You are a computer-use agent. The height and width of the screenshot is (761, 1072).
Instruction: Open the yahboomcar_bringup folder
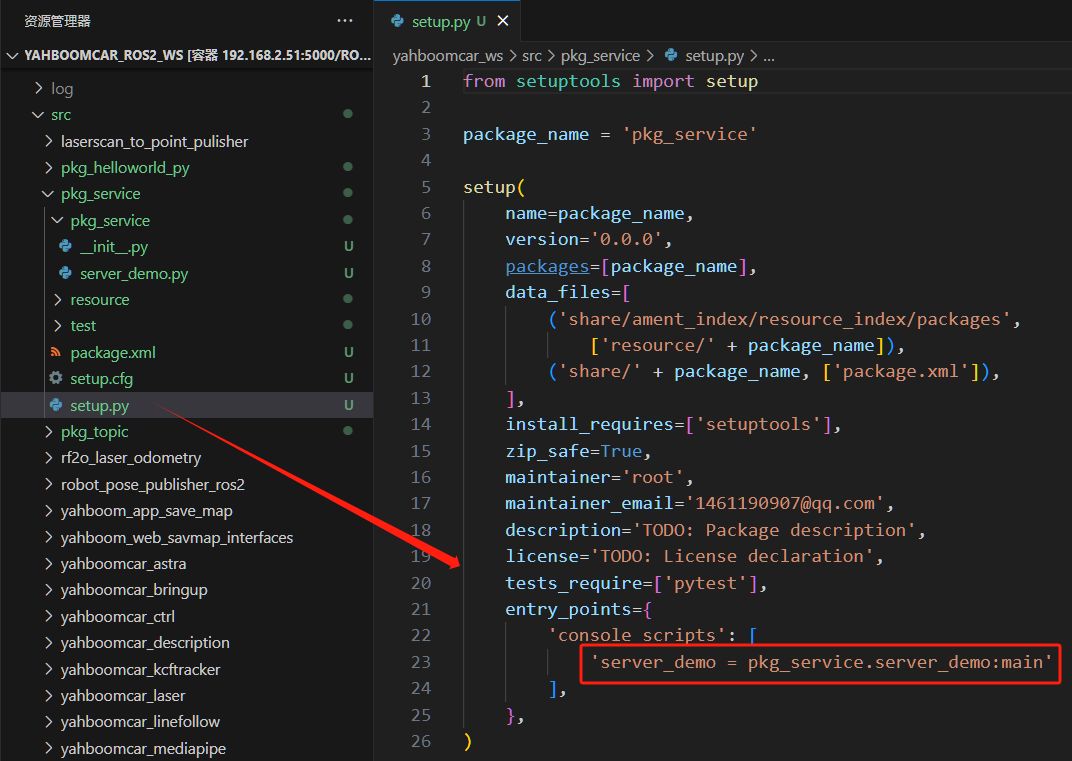tap(134, 590)
